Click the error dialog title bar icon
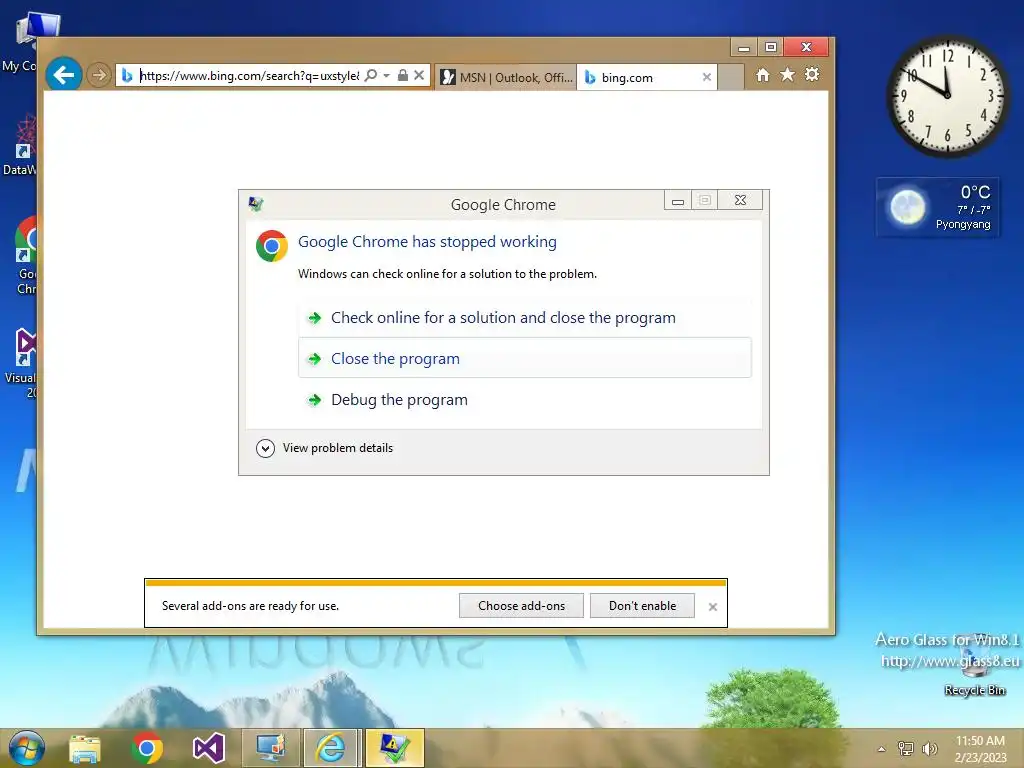Image resolution: width=1024 pixels, height=768 pixels. 256,204
